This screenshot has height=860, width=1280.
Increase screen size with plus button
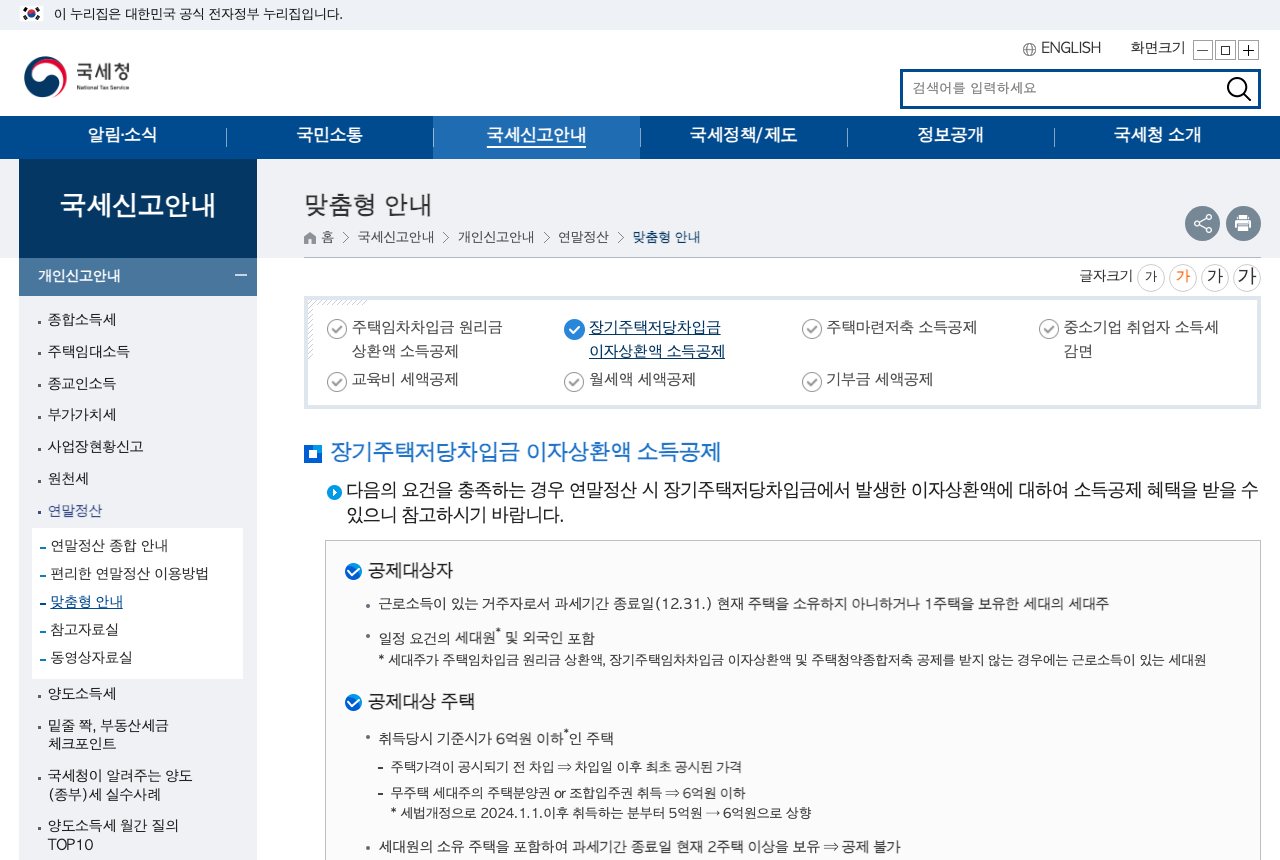[1248, 50]
